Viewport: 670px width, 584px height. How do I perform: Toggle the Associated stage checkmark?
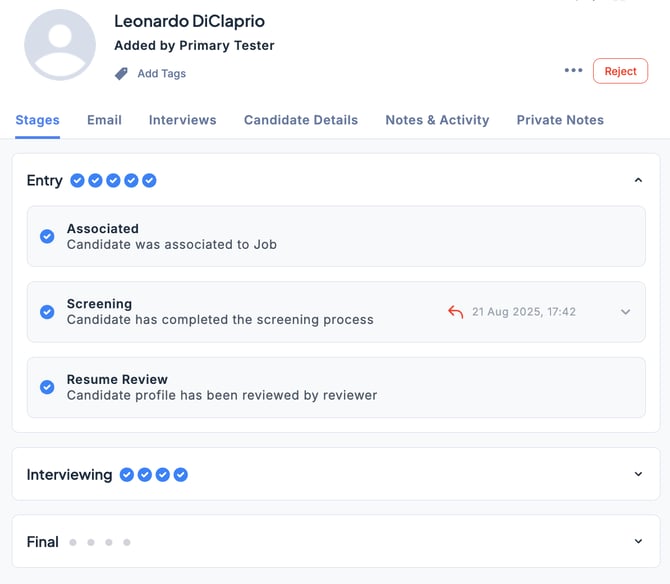(x=47, y=236)
